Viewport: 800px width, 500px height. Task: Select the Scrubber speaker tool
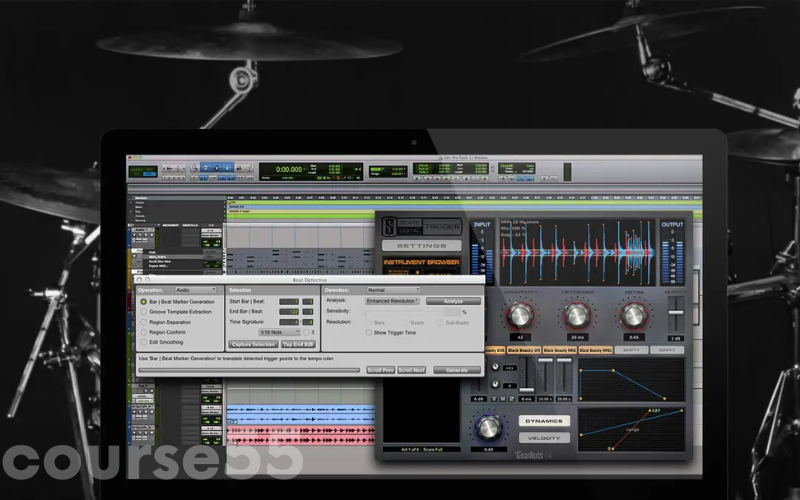tap(239, 168)
